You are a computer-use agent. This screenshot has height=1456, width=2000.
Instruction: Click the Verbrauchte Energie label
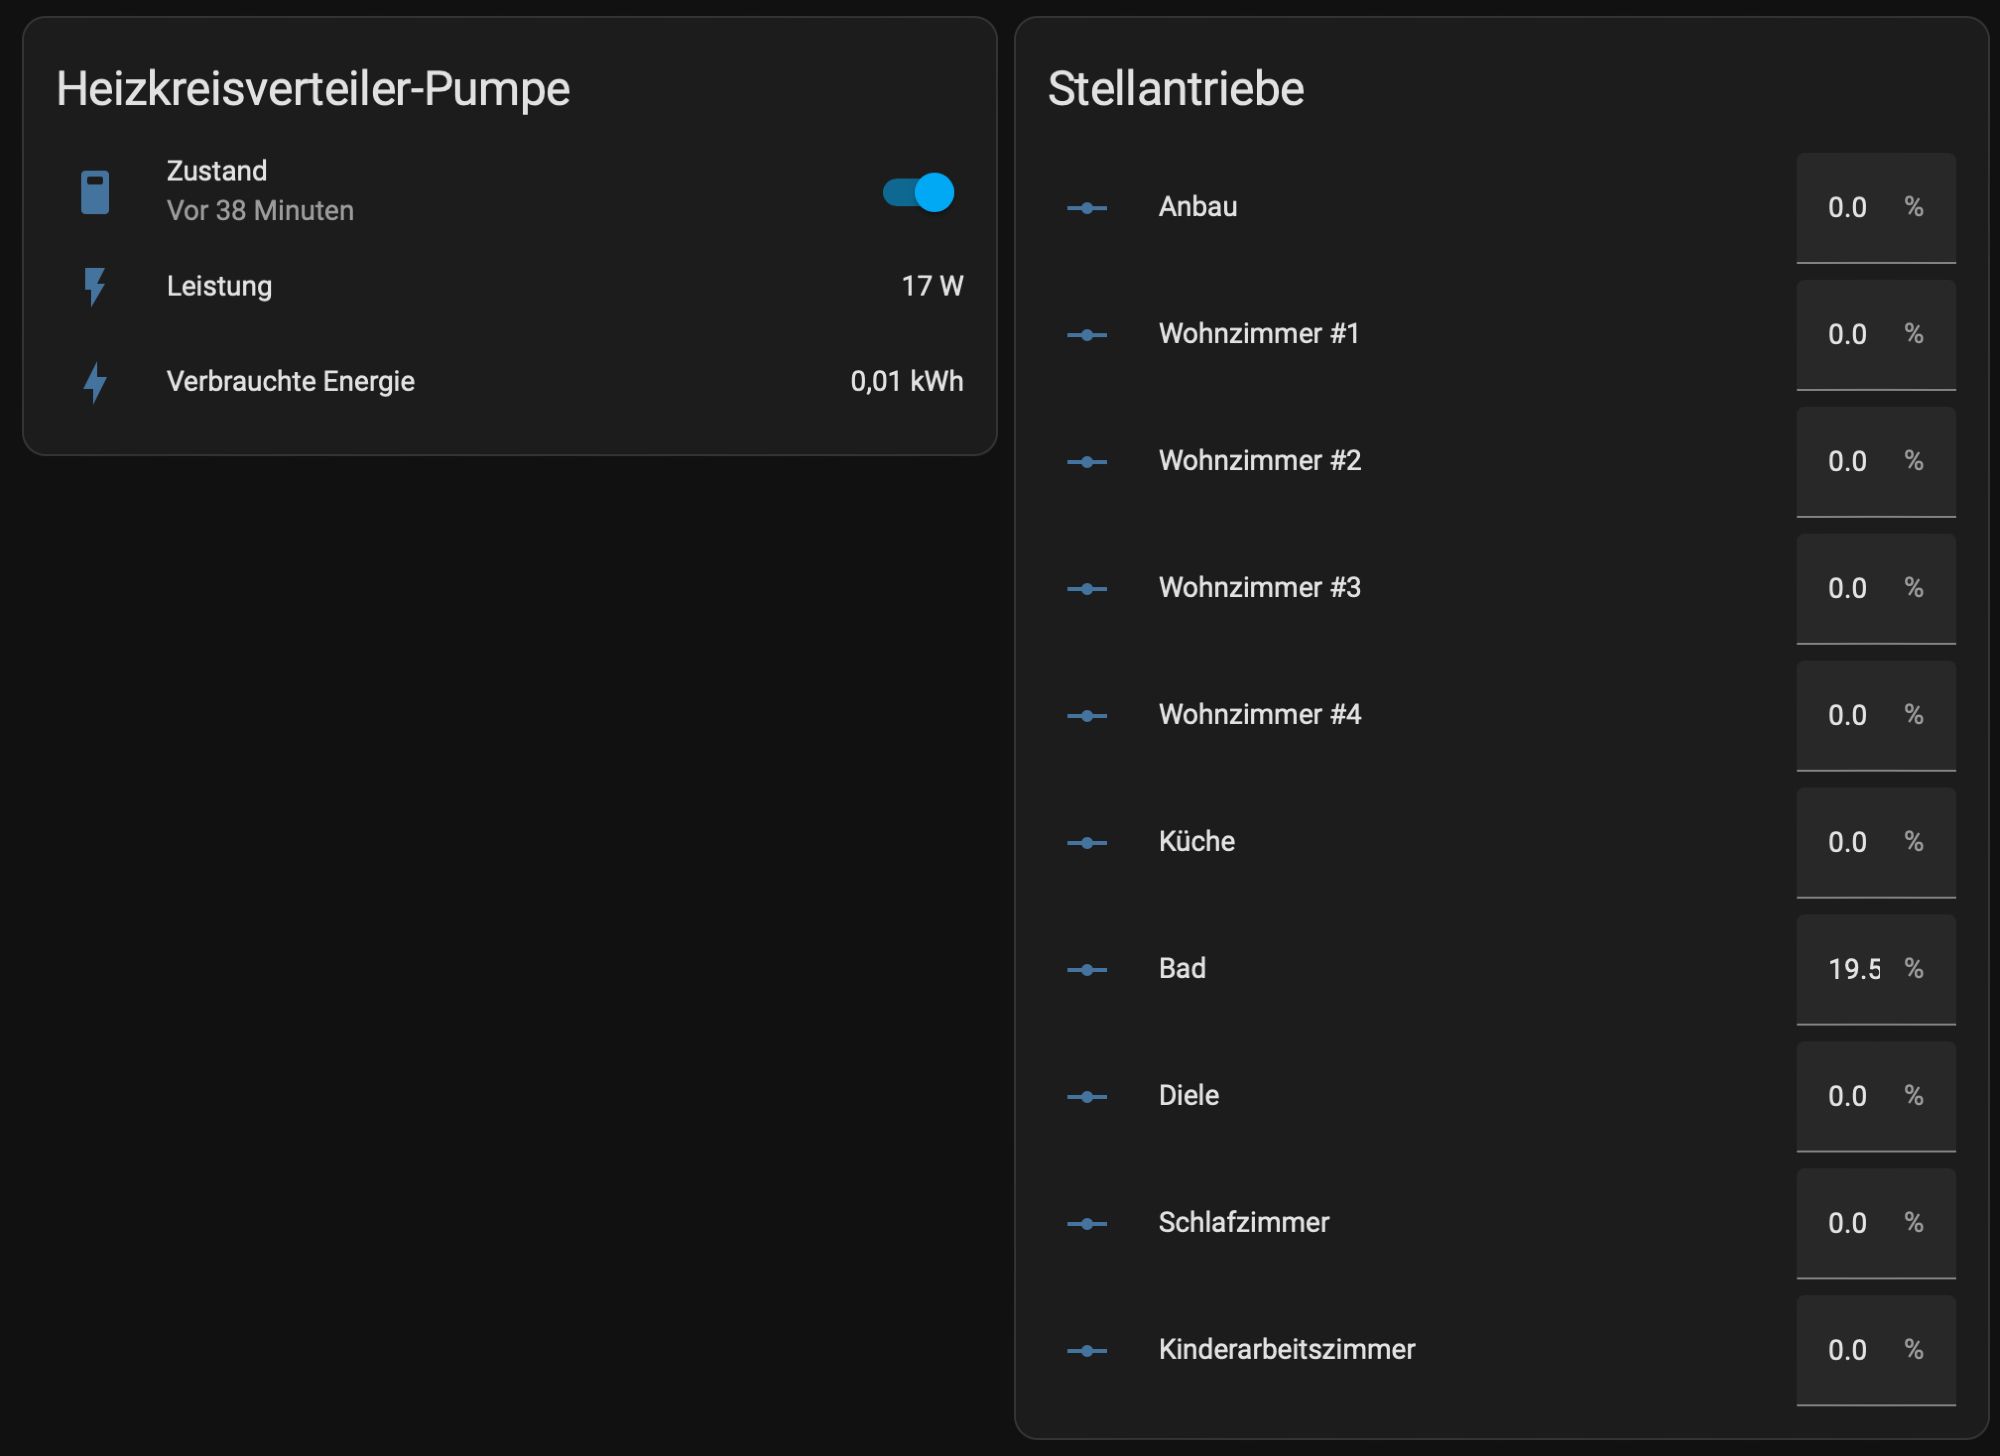point(291,381)
